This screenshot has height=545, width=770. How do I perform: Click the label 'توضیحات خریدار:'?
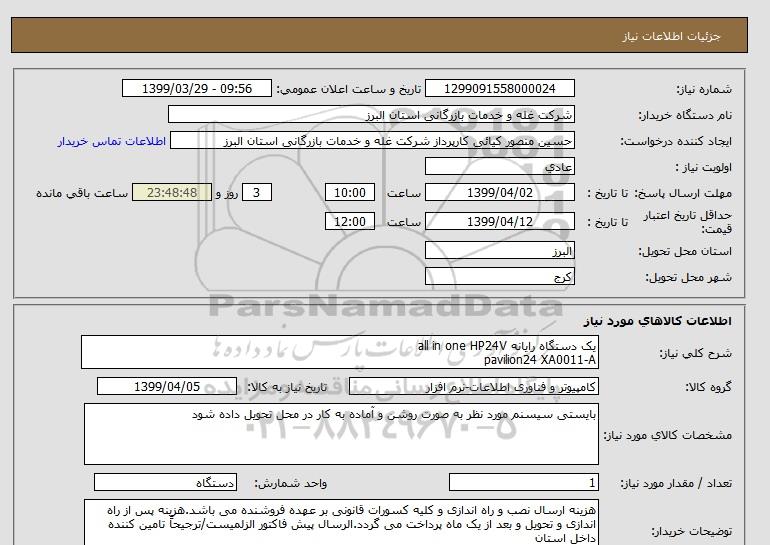tap(691, 531)
